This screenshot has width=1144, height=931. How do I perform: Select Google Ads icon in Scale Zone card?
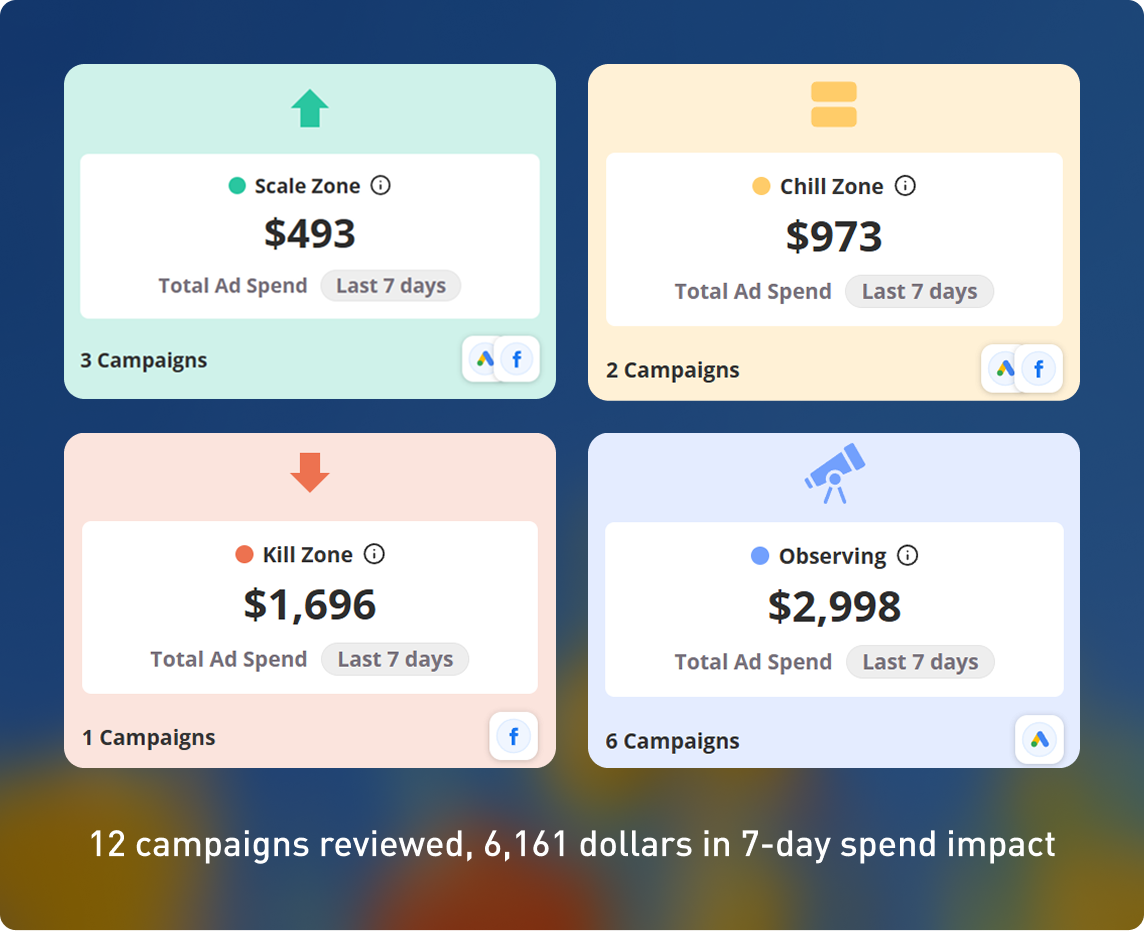(482, 359)
